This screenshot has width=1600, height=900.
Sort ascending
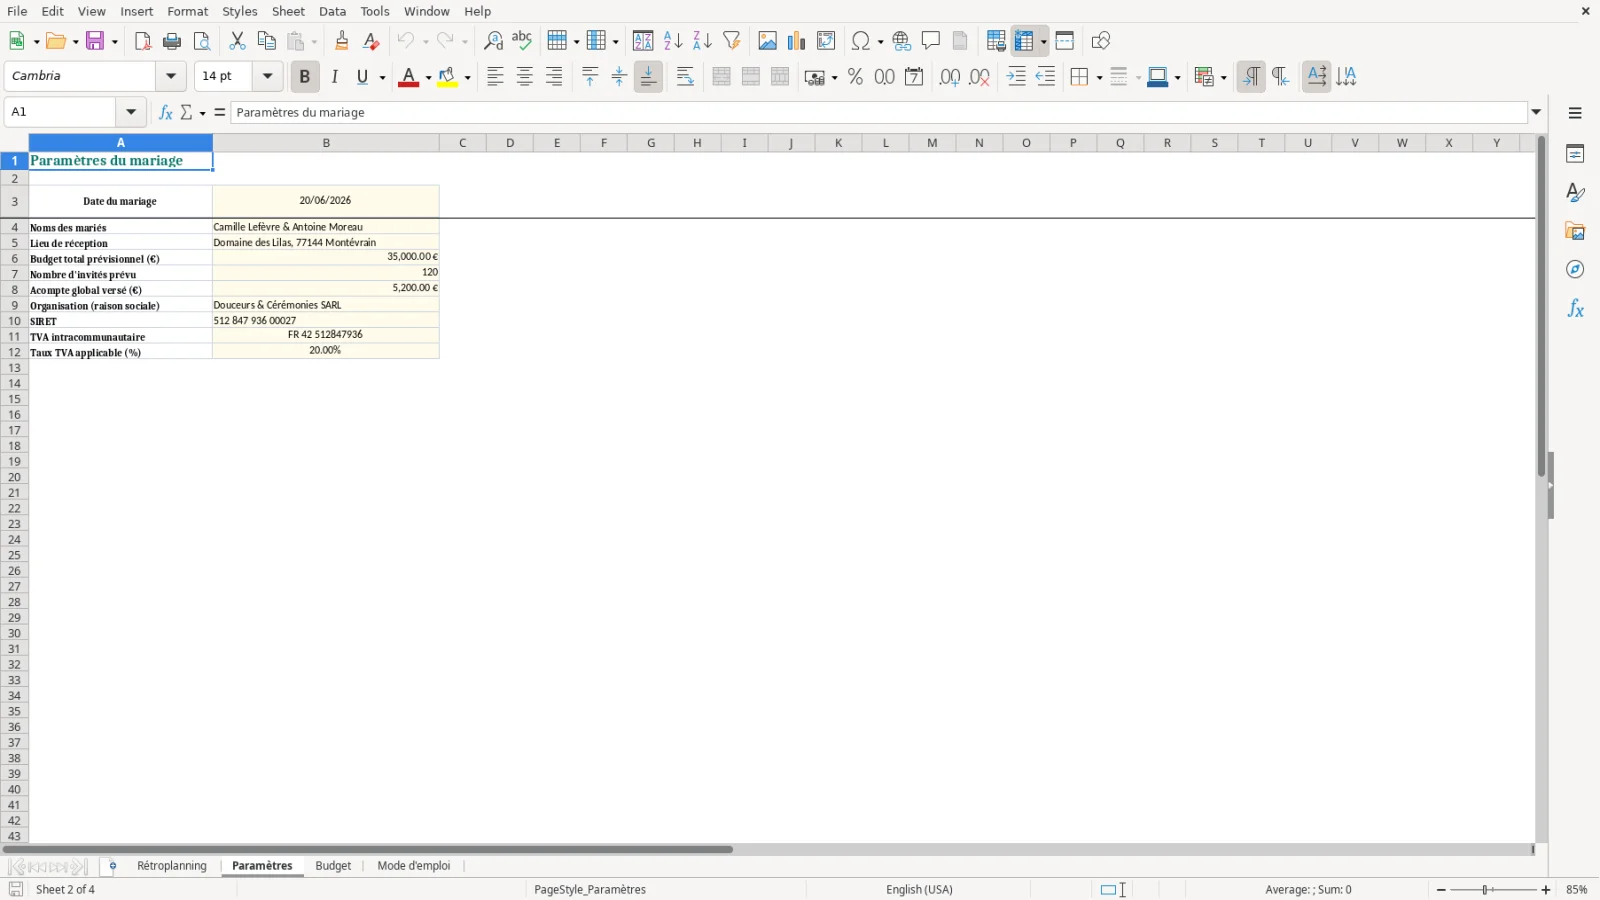[673, 41]
